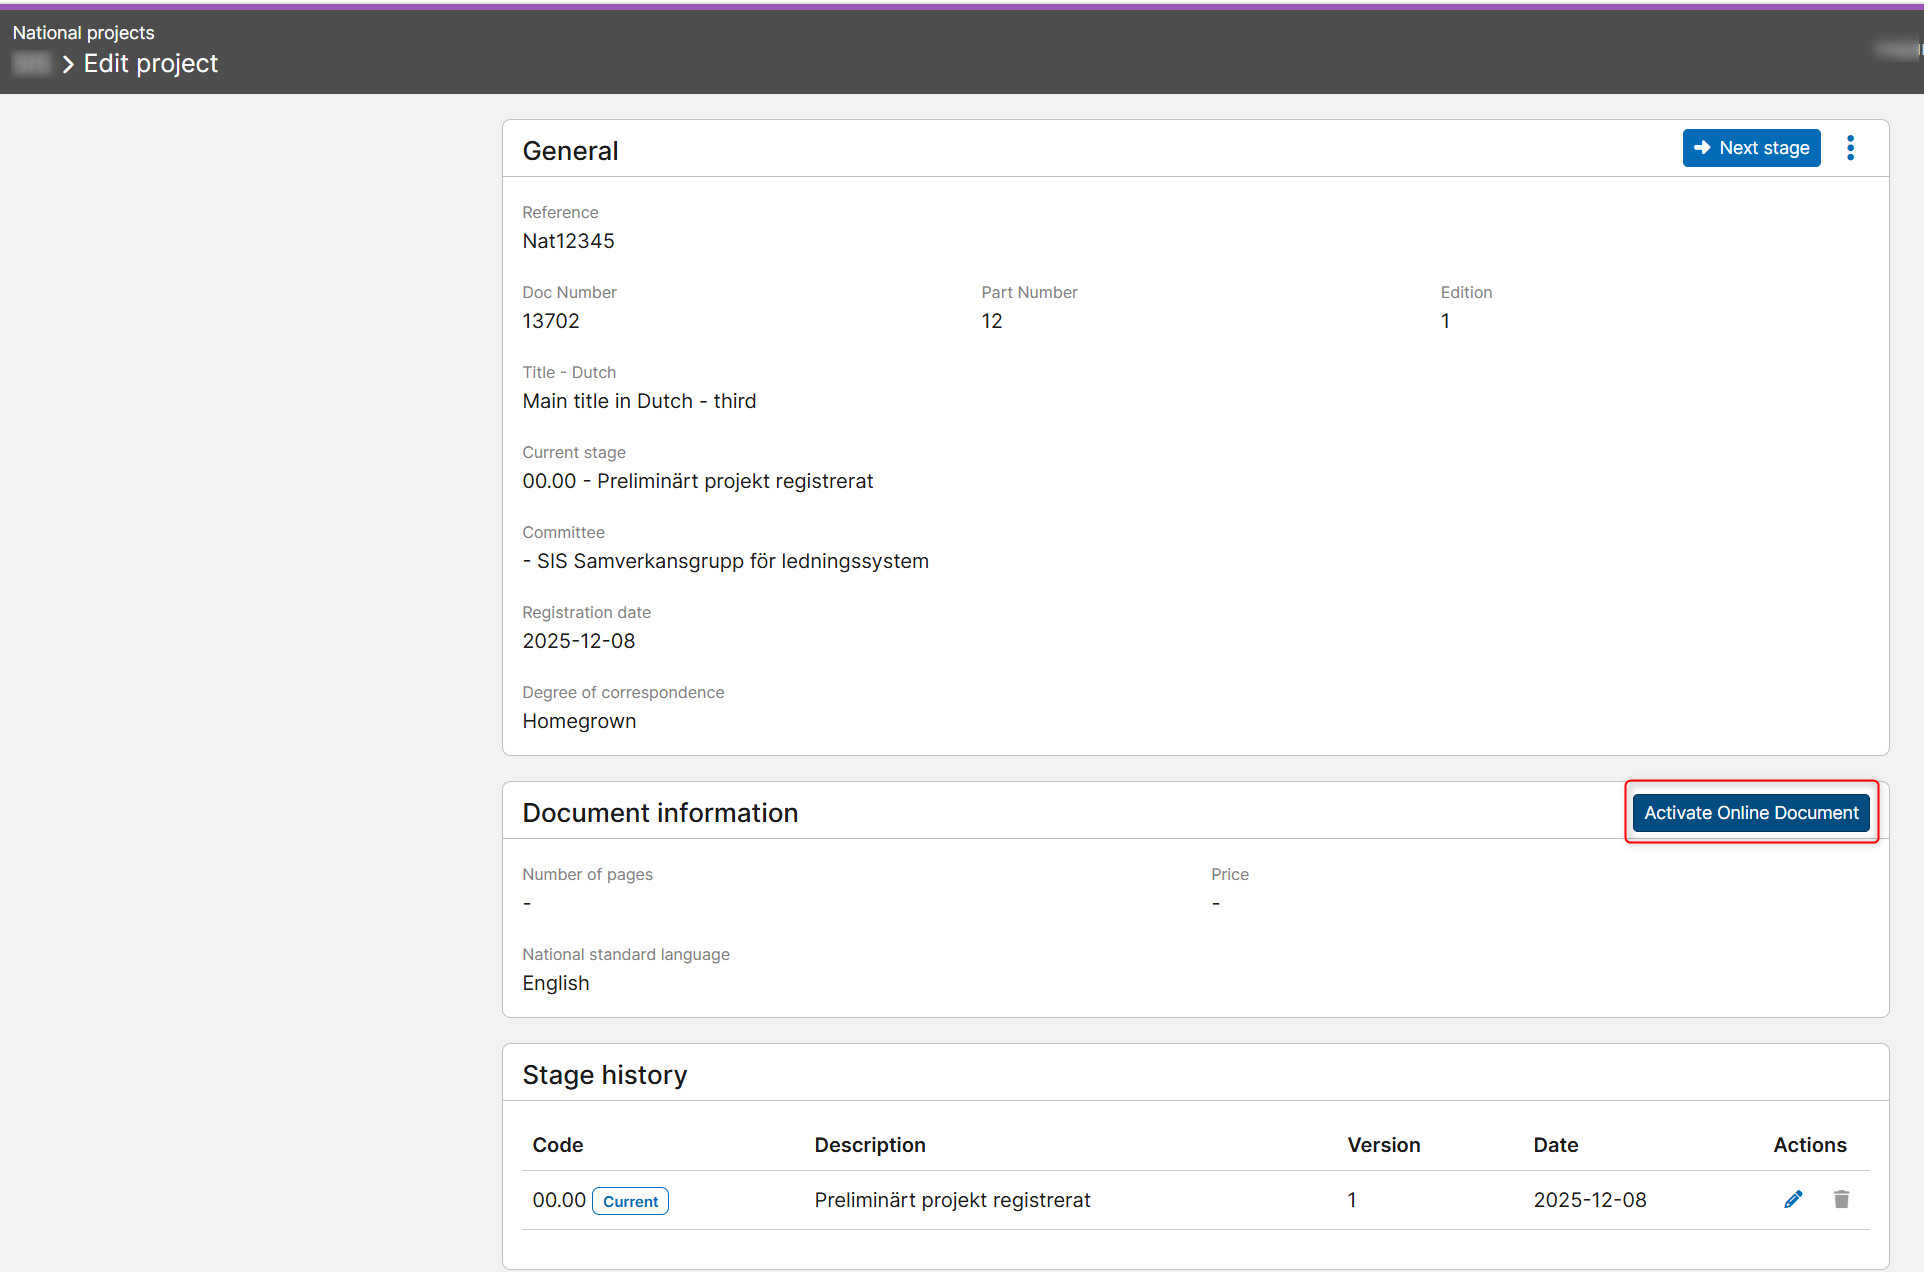Click the Actions column header
Screen dimensions: 1924x1272
pos(1809,1145)
